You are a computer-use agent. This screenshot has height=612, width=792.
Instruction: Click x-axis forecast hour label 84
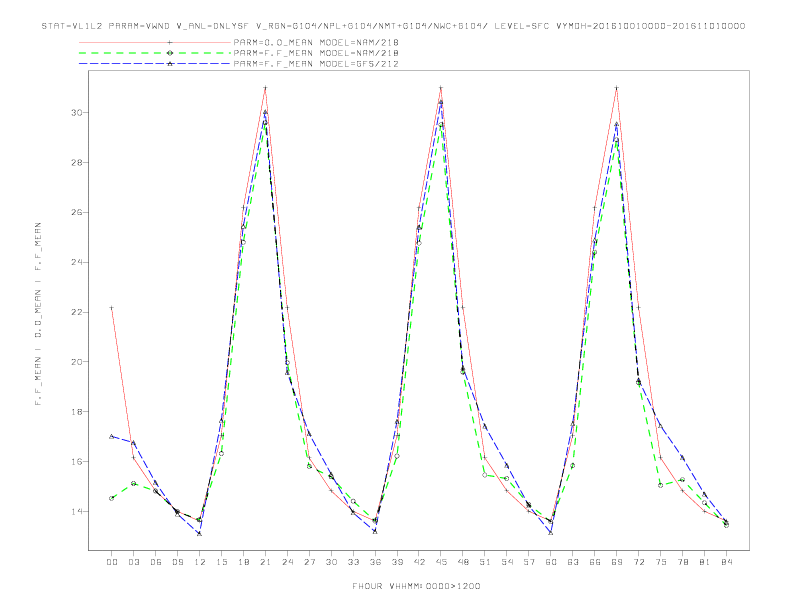pyautogui.click(x=726, y=562)
